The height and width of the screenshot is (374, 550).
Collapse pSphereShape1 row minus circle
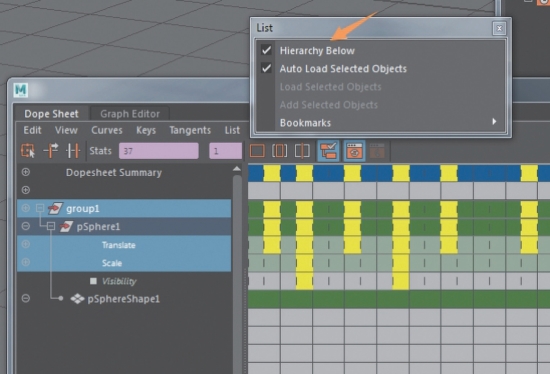tap(26, 298)
